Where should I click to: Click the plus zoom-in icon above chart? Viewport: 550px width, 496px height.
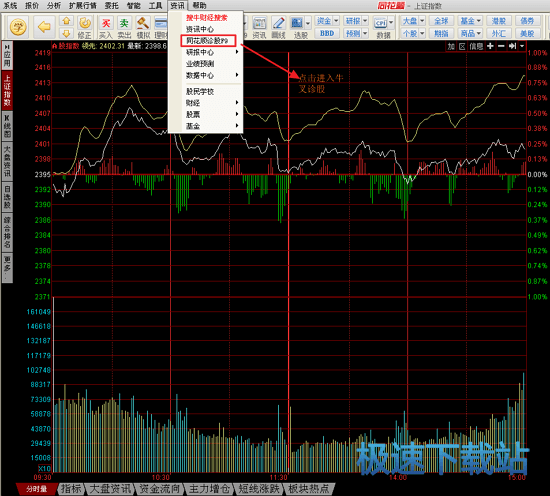pyautogui.click(x=490, y=46)
